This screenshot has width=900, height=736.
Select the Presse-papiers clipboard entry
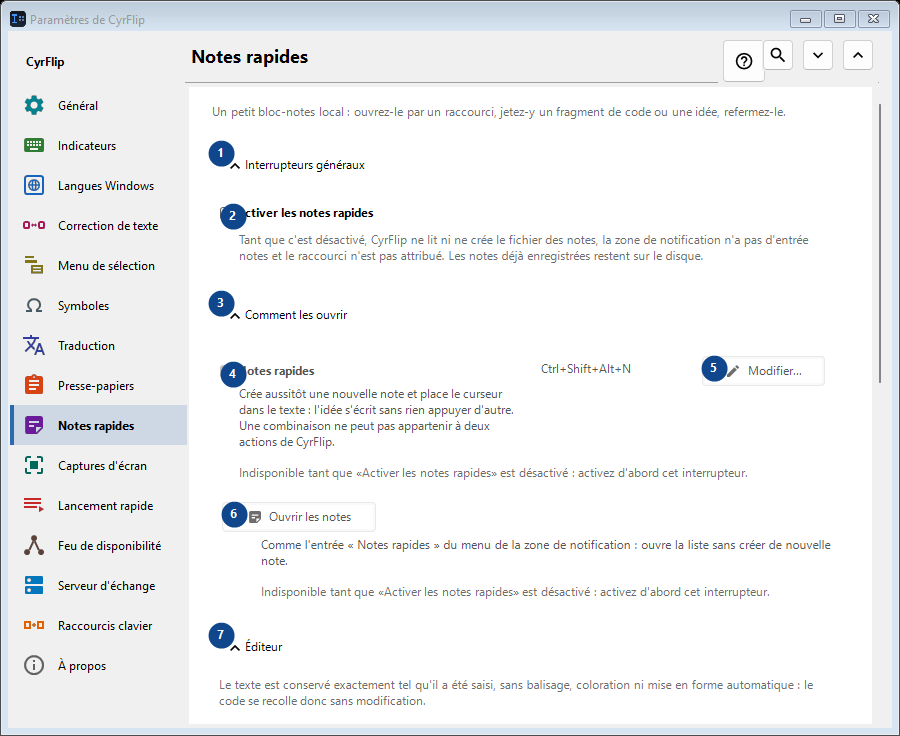tap(99, 386)
